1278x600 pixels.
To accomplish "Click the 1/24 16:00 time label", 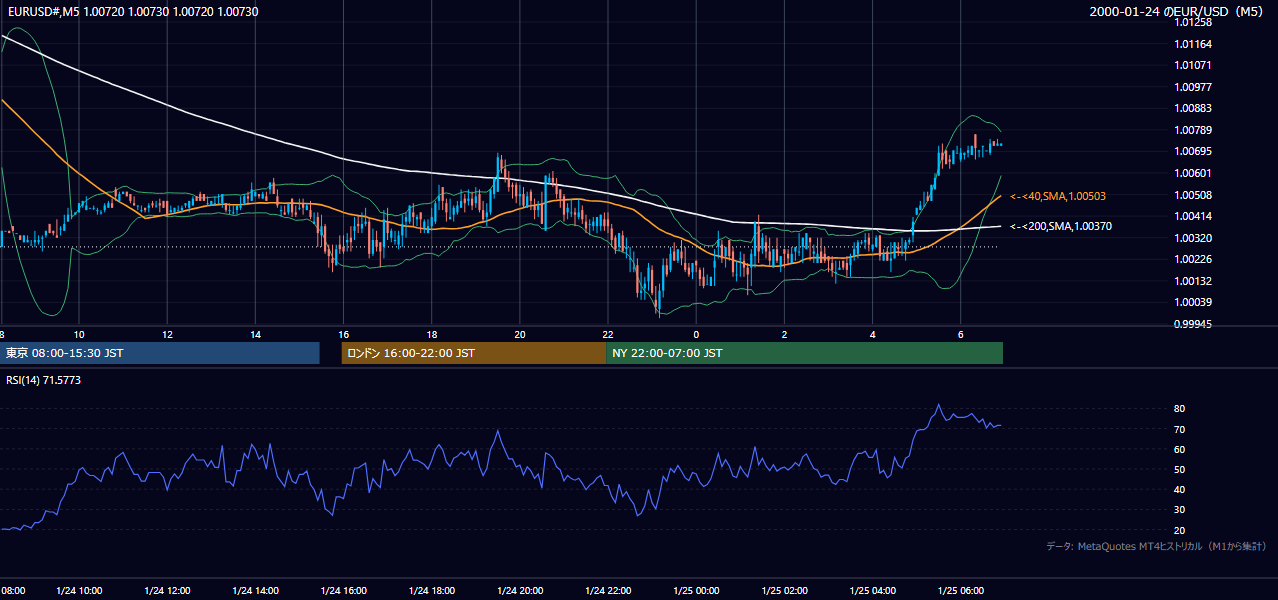I will [x=343, y=590].
